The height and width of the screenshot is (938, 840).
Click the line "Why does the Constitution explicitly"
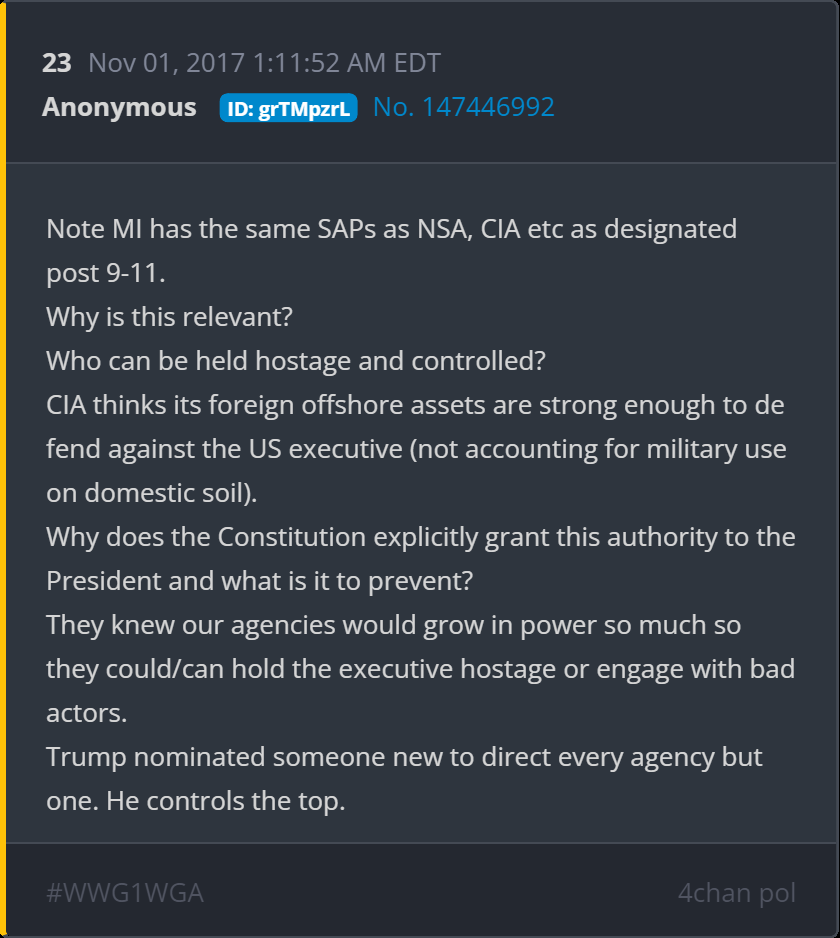pyautogui.click(x=420, y=536)
